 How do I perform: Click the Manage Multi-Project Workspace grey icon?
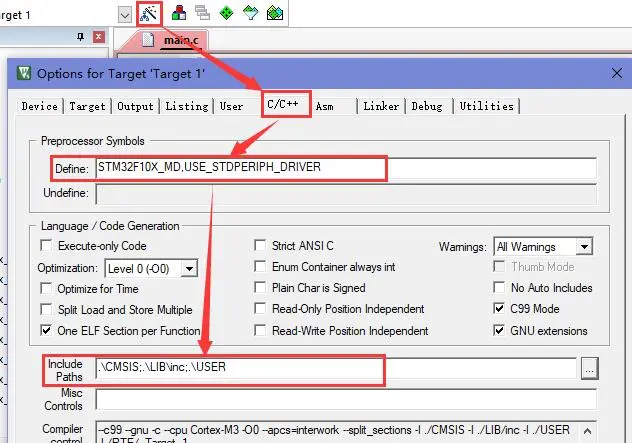[x=202, y=12]
